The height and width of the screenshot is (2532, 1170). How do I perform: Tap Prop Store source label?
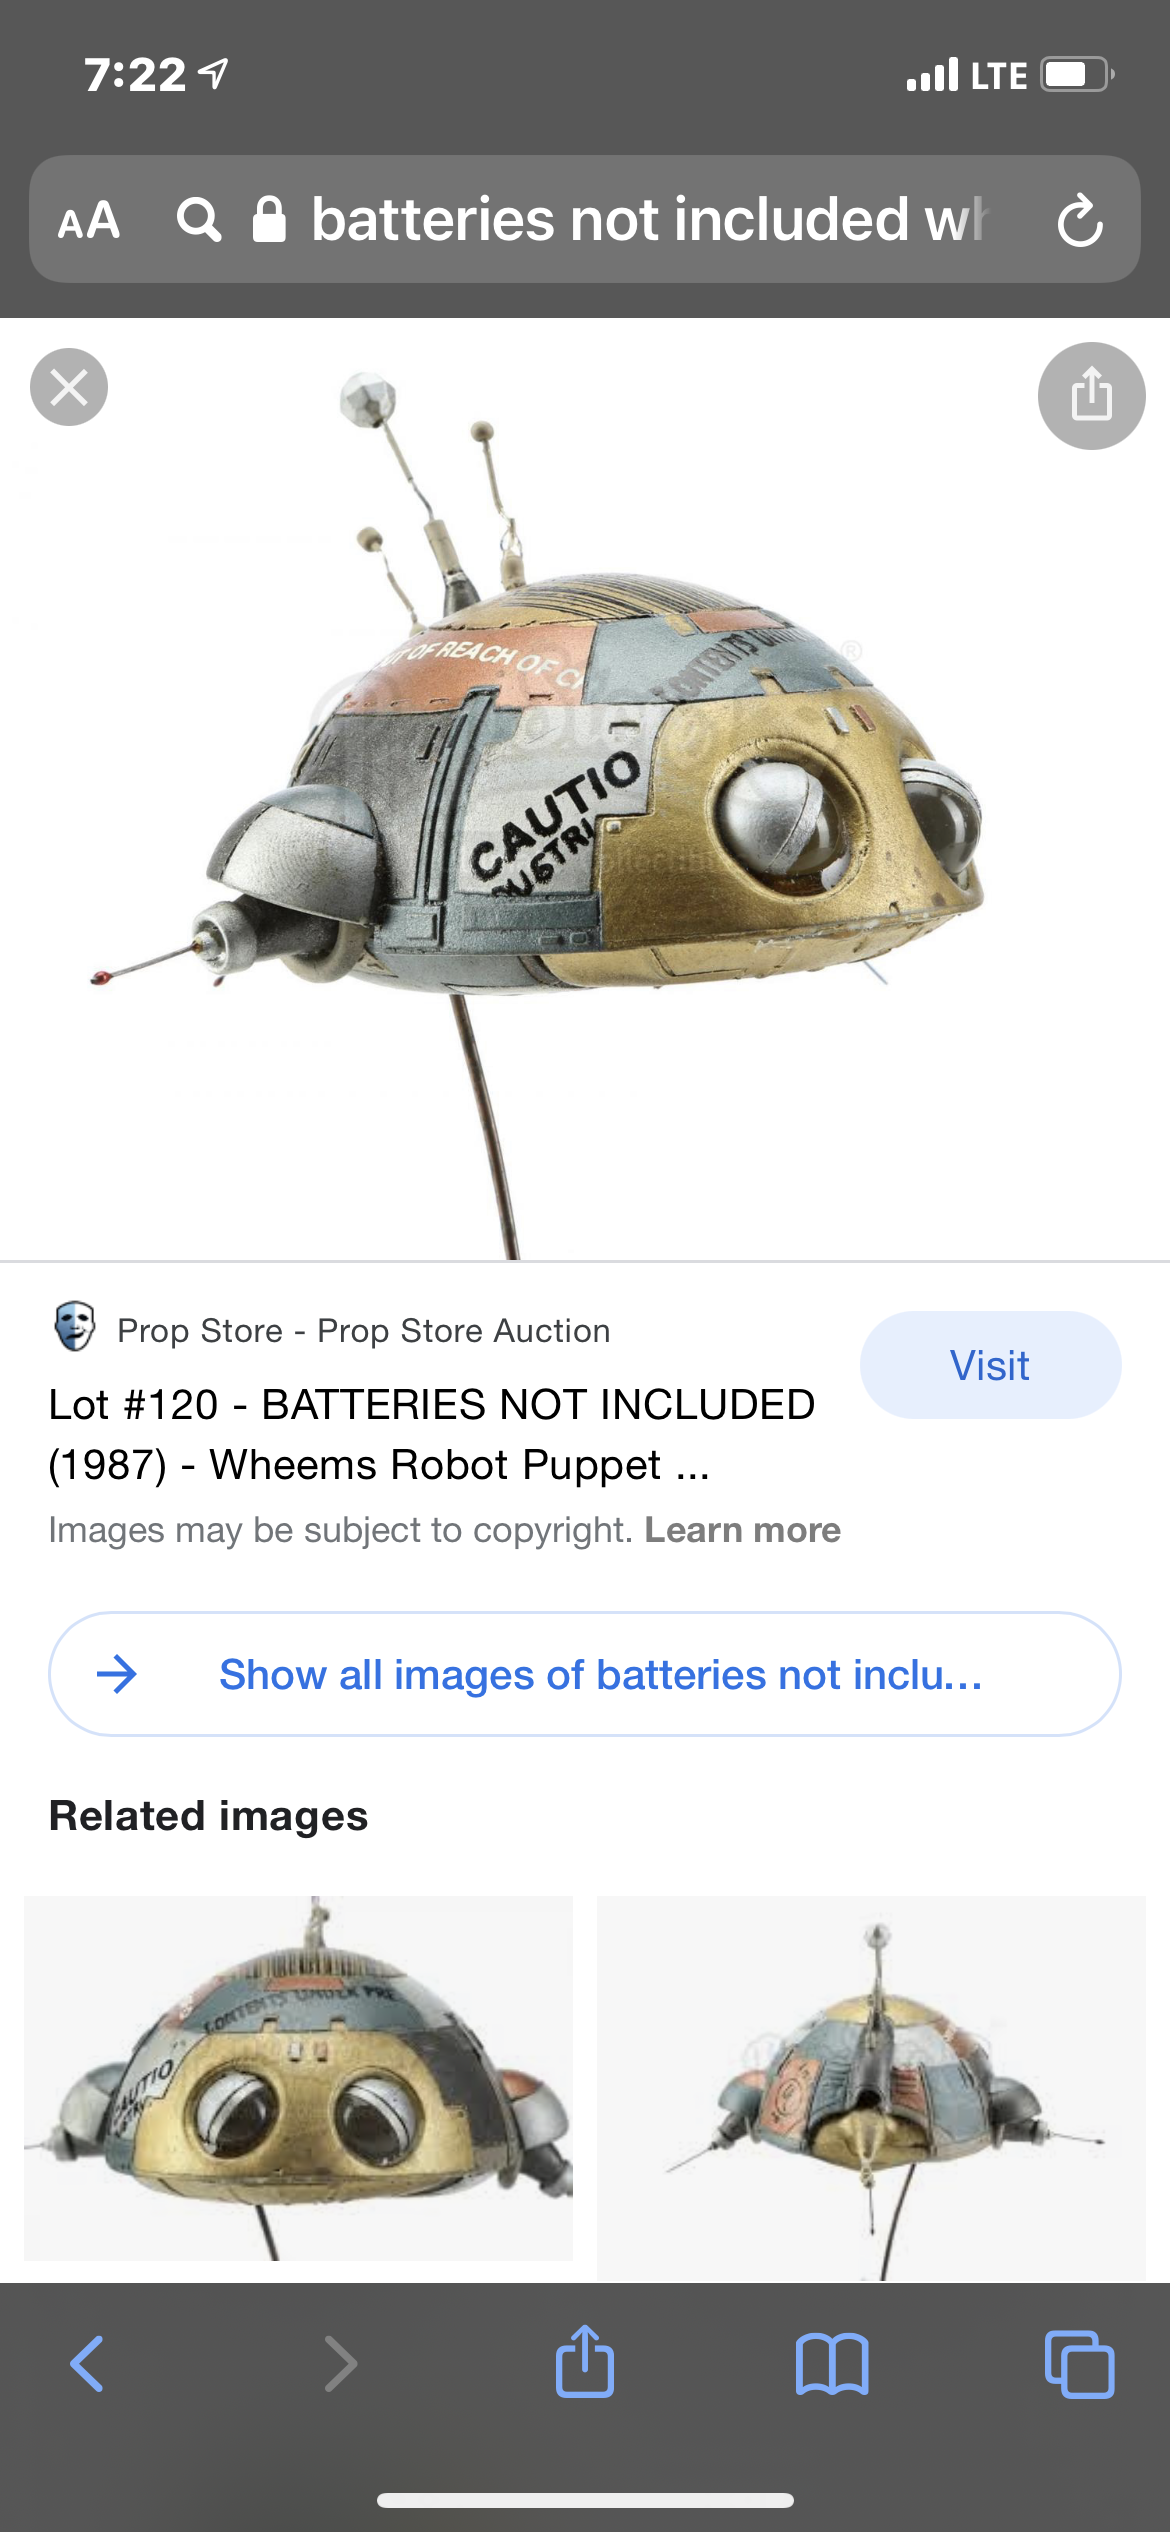point(364,1331)
